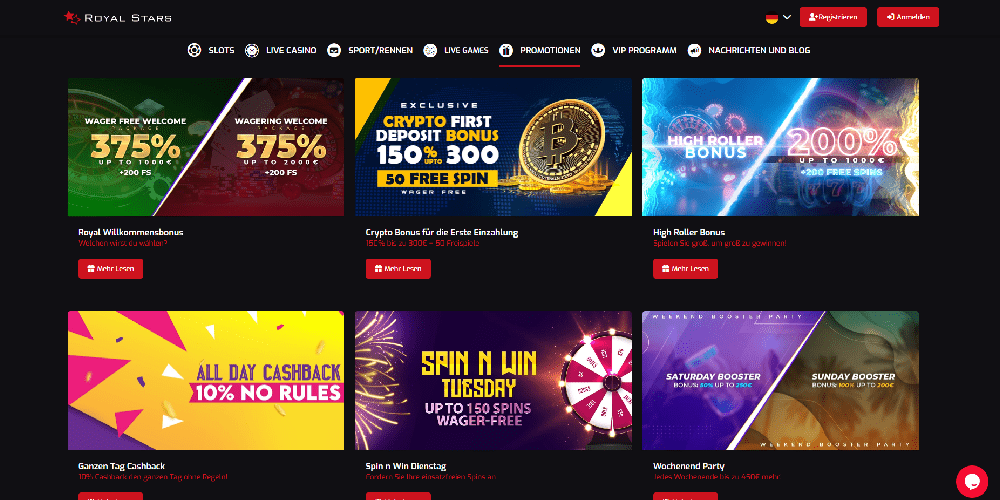This screenshot has height=500, width=1000.
Task: Open the Spin N Win Tuesday banner
Action: 494,380
